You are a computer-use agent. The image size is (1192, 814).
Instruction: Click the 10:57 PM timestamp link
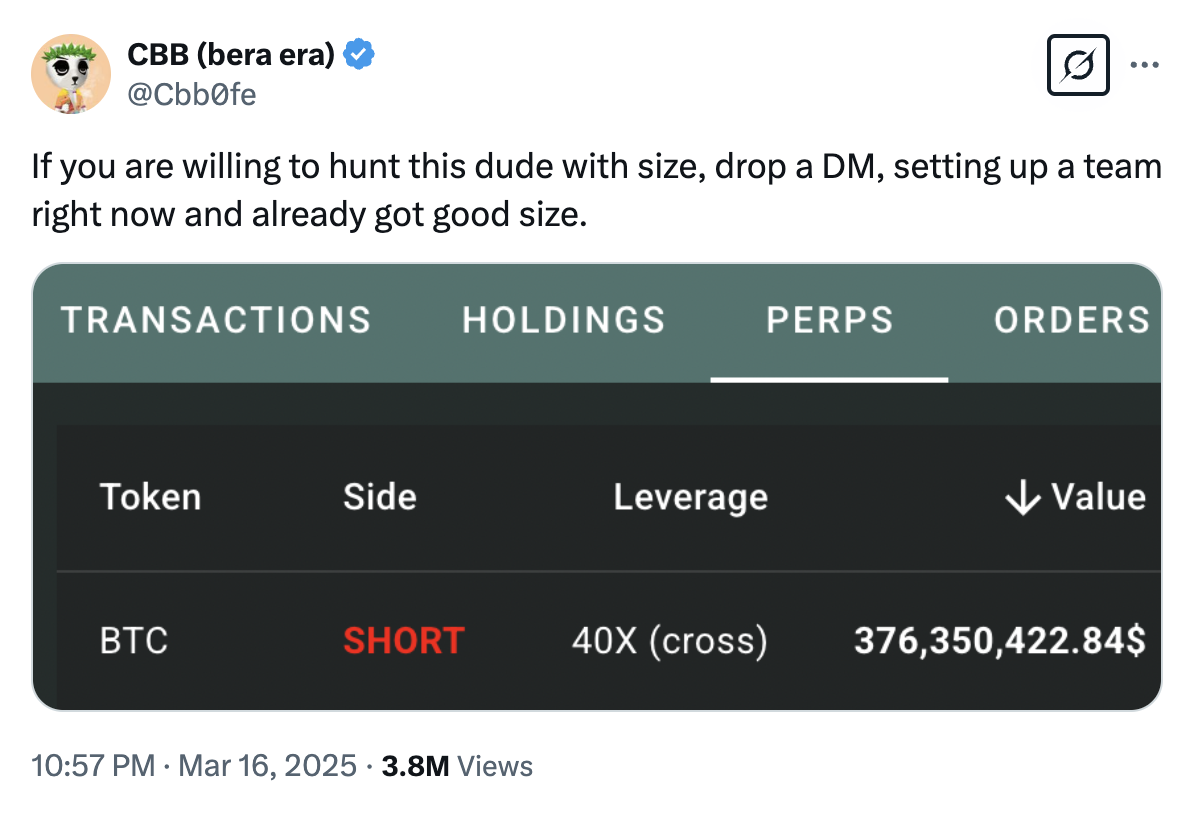[93, 766]
